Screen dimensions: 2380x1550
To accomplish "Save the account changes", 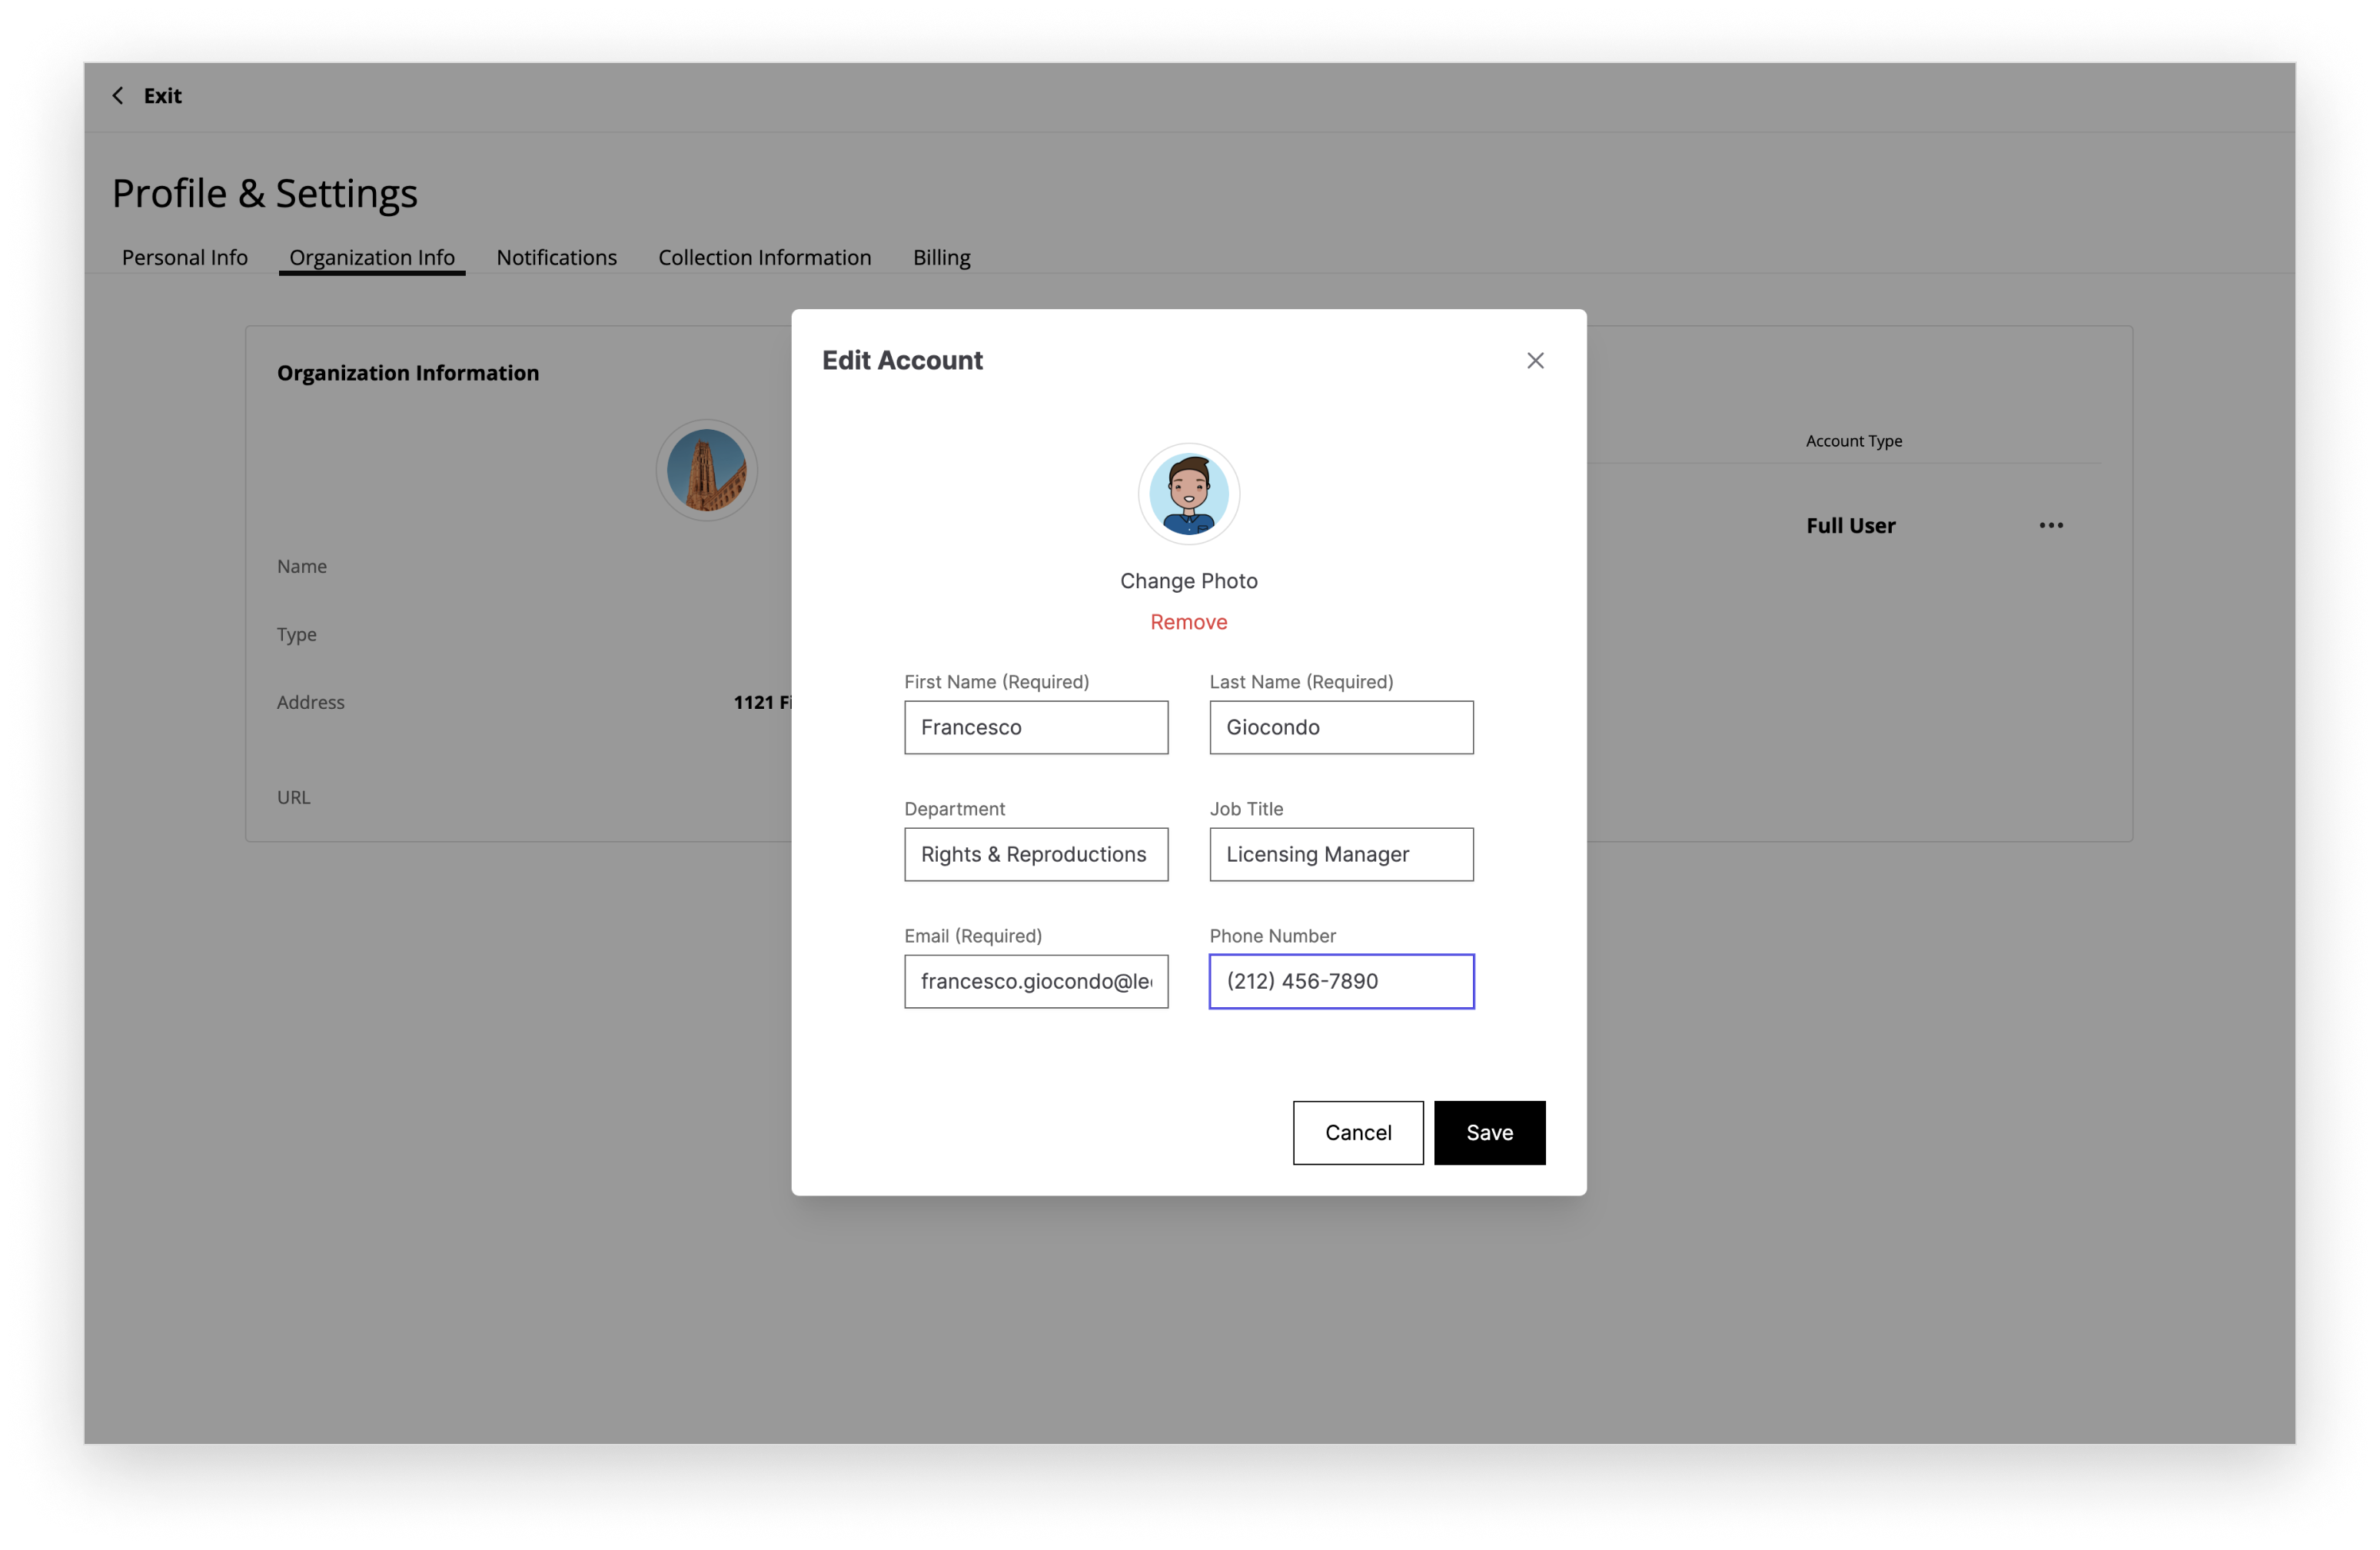I will pos(1489,1132).
